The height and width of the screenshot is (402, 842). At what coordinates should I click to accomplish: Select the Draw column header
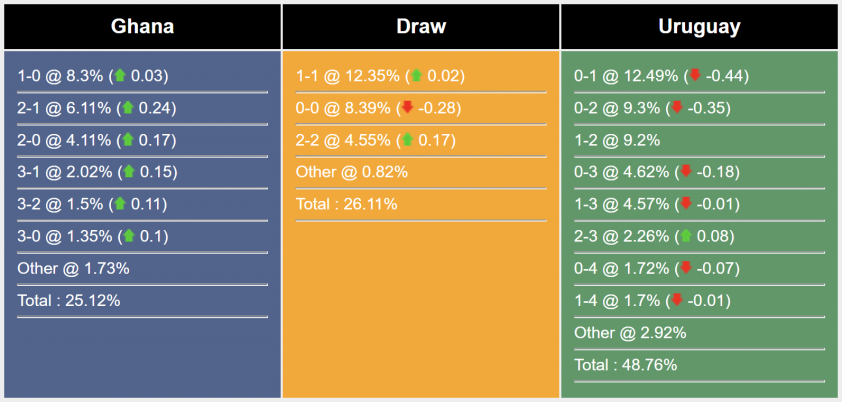tap(421, 27)
